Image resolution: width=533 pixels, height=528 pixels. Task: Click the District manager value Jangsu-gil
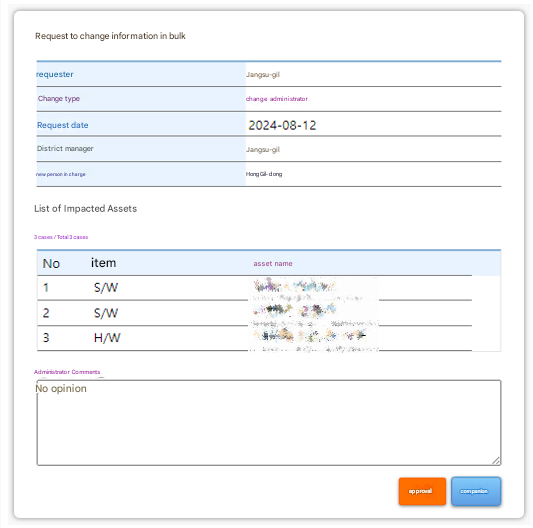tap(262, 150)
